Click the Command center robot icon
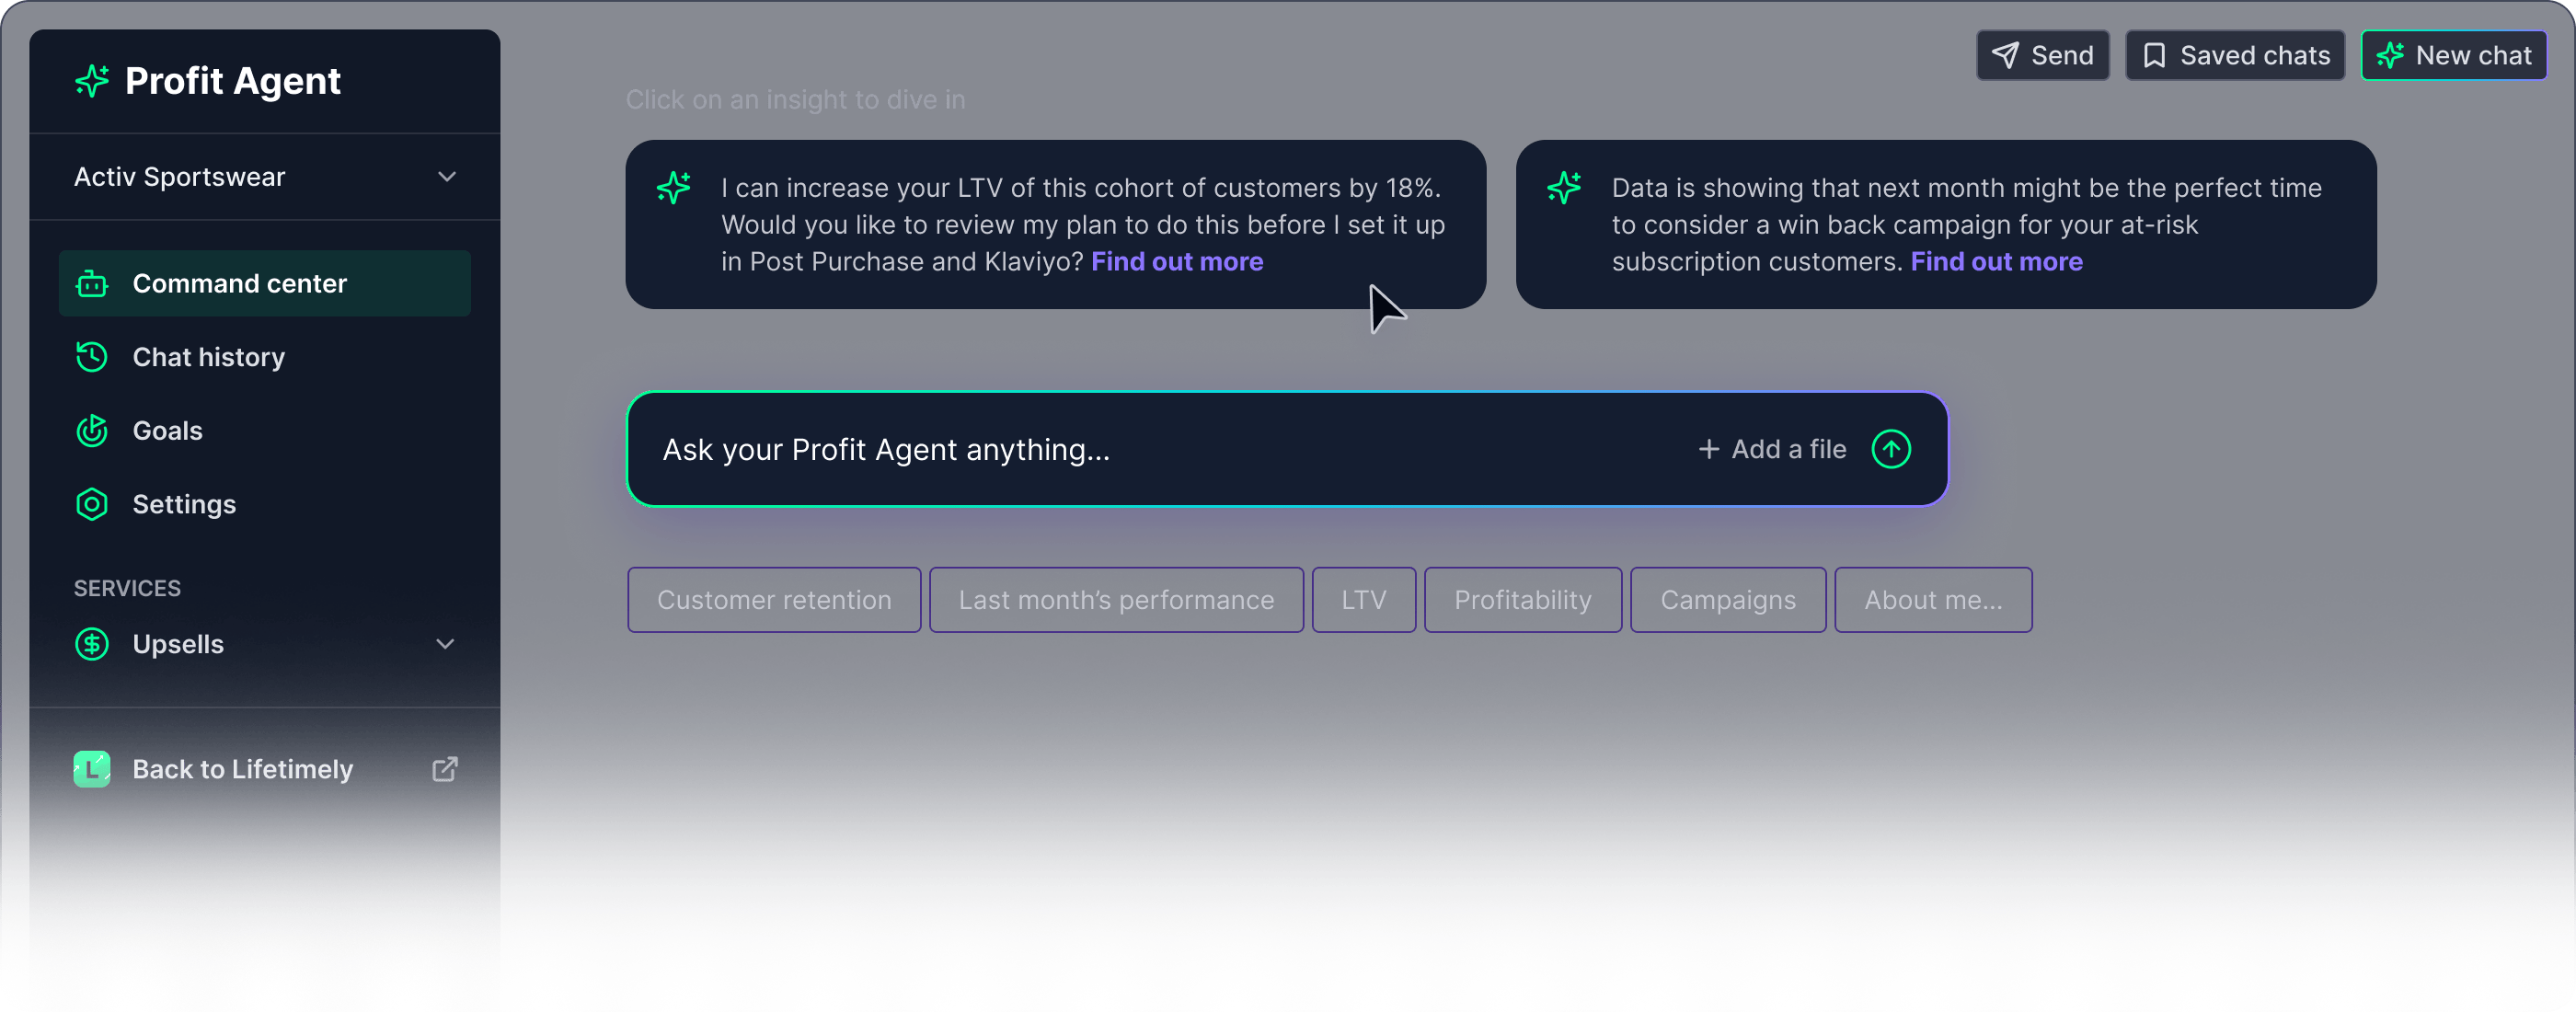Image resolution: width=2576 pixels, height=1012 pixels. pyautogui.click(x=92, y=284)
